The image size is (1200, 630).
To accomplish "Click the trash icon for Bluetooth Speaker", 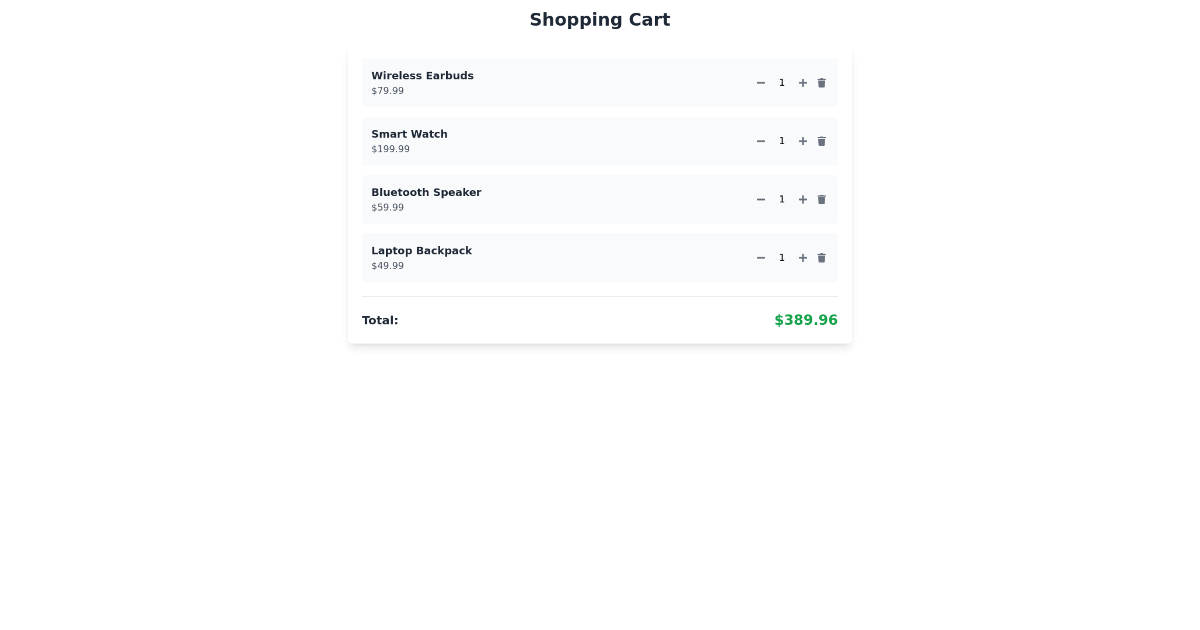I will [x=821, y=199].
